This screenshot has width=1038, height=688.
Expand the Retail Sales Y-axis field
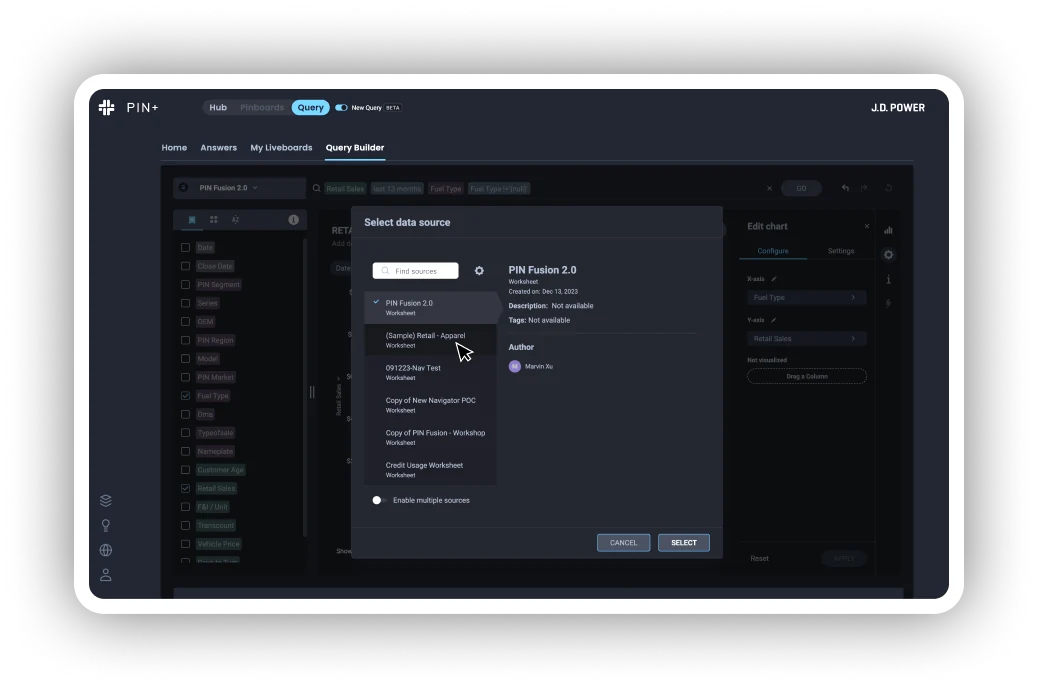[806, 338]
